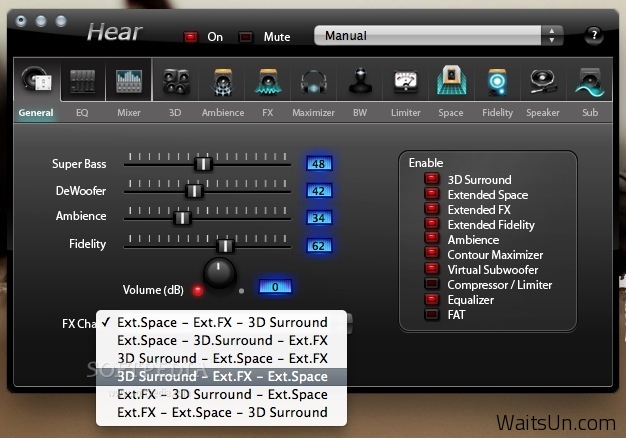This screenshot has width=626, height=438.
Task: Open the Speaker driver icon
Action: click(x=543, y=81)
